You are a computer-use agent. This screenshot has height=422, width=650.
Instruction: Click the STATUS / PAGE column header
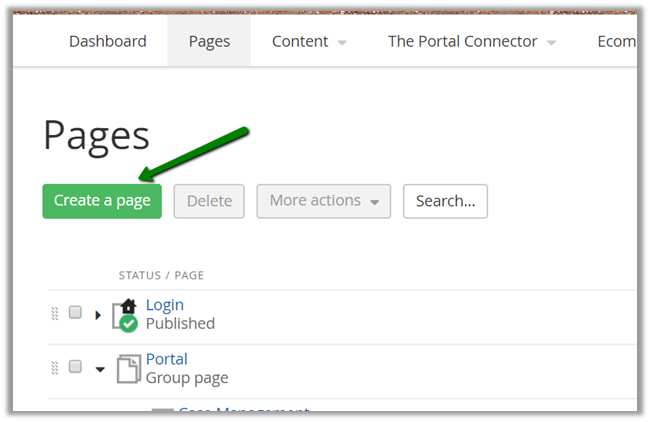tap(161, 275)
